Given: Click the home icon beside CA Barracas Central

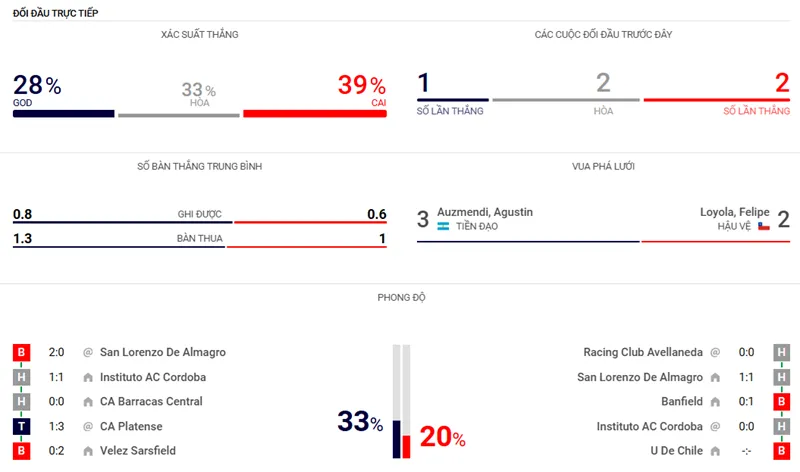Looking at the screenshot, I should pyautogui.click(x=88, y=402).
